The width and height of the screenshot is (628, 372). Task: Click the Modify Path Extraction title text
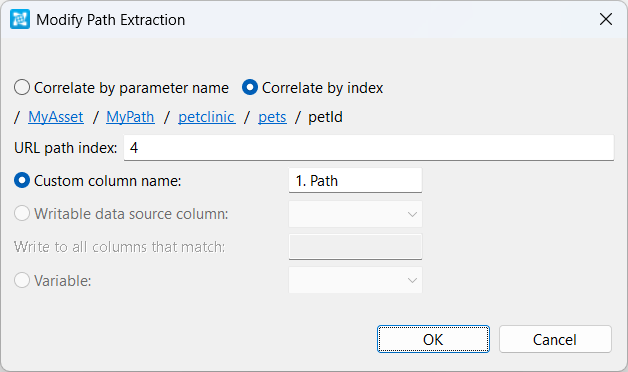111,20
